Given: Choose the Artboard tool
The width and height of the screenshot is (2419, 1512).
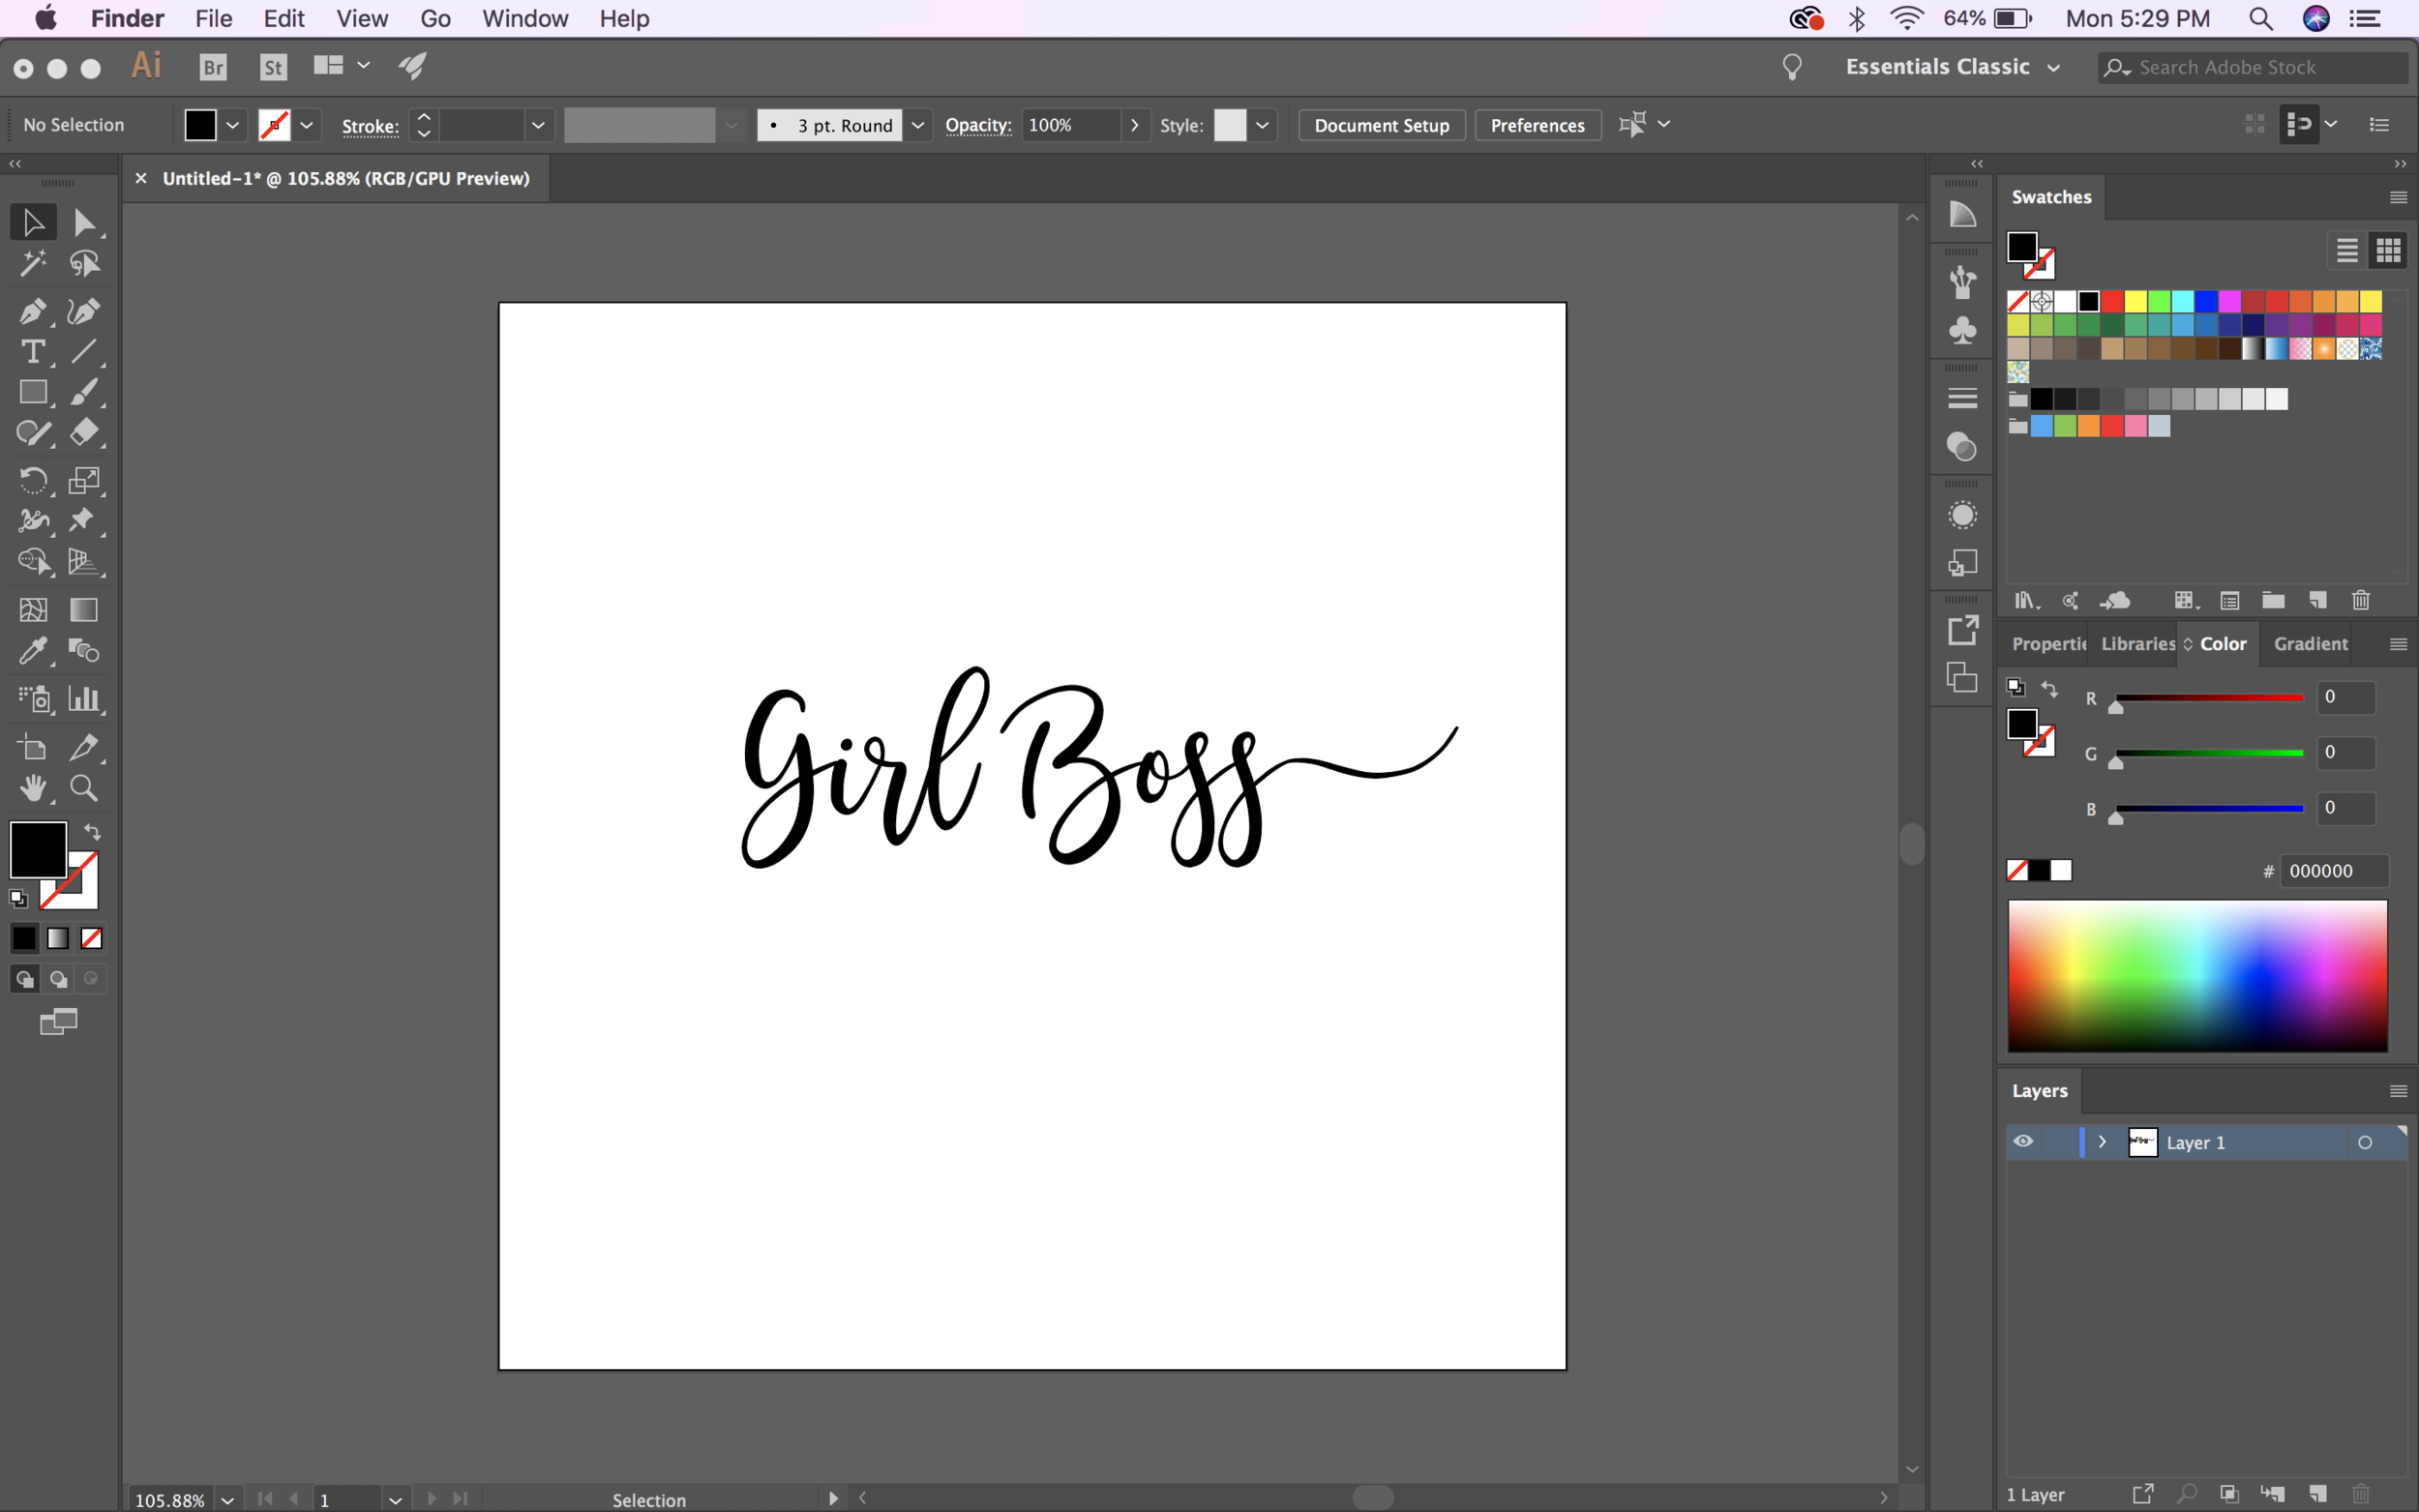Looking at the screenshot, I should pyautogui.click(x=33, y=747).
